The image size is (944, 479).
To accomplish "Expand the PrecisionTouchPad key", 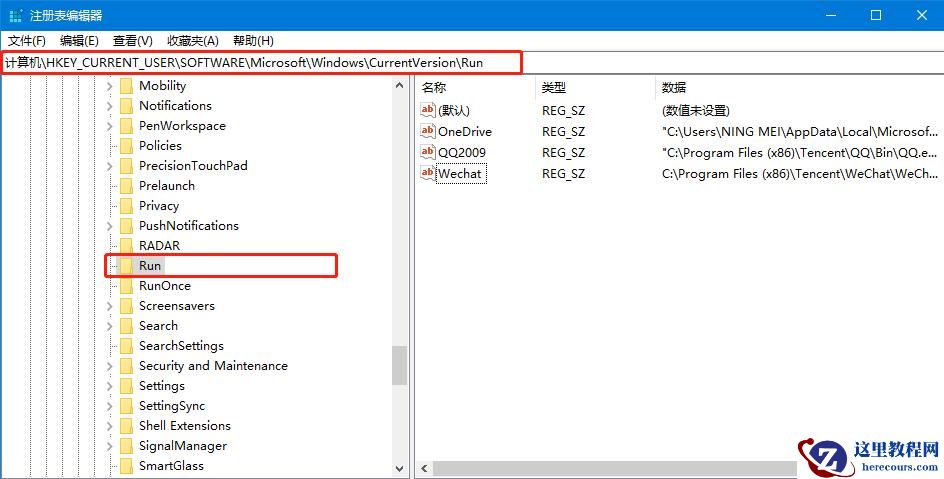I will (110, 166).
